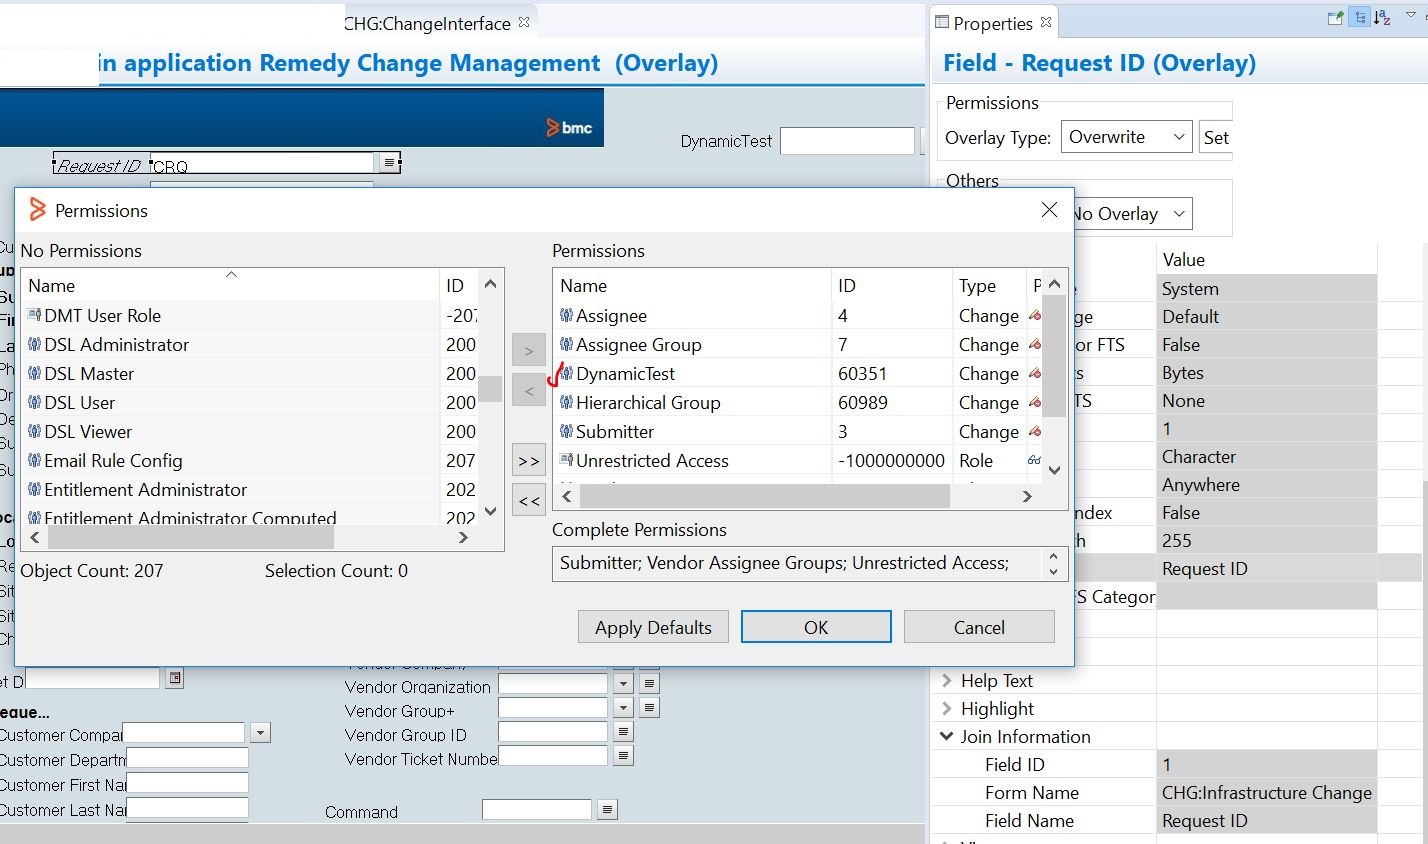The image size is (1428, 844).
Task: Select the Assignee Group permission row
Action: click(798, 344)
